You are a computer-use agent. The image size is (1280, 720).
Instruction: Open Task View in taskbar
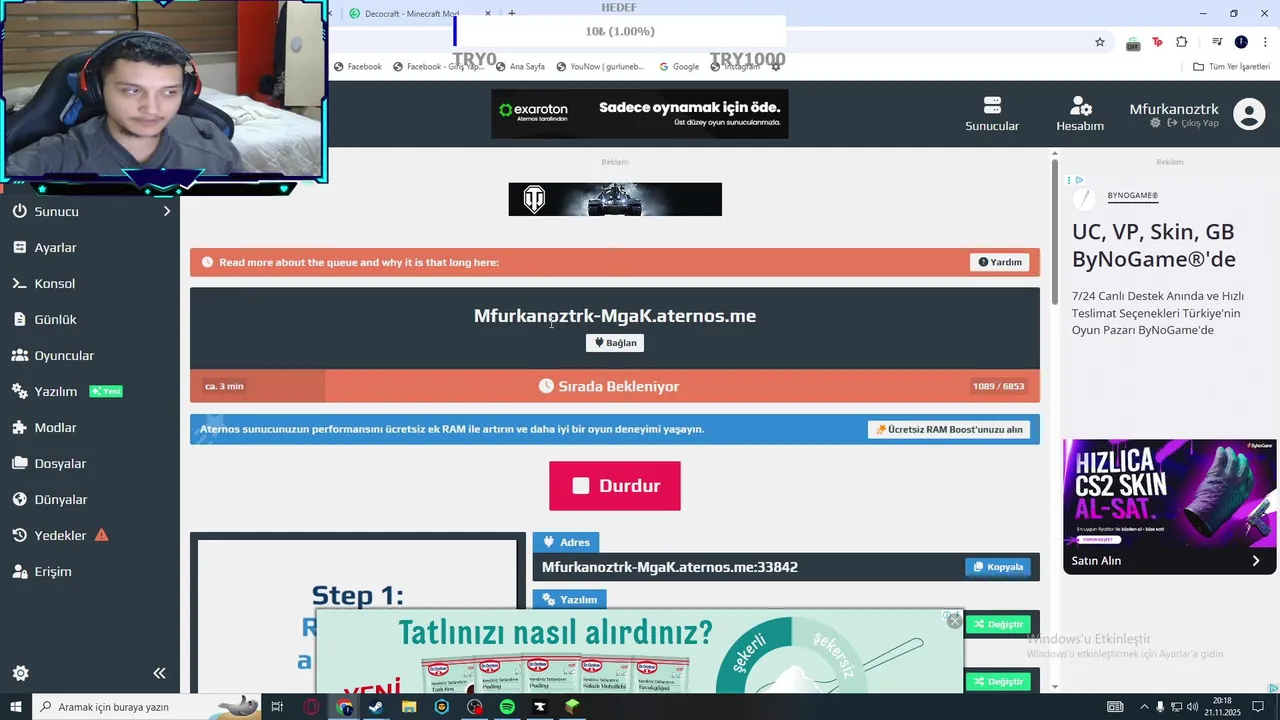pos(277,707)
